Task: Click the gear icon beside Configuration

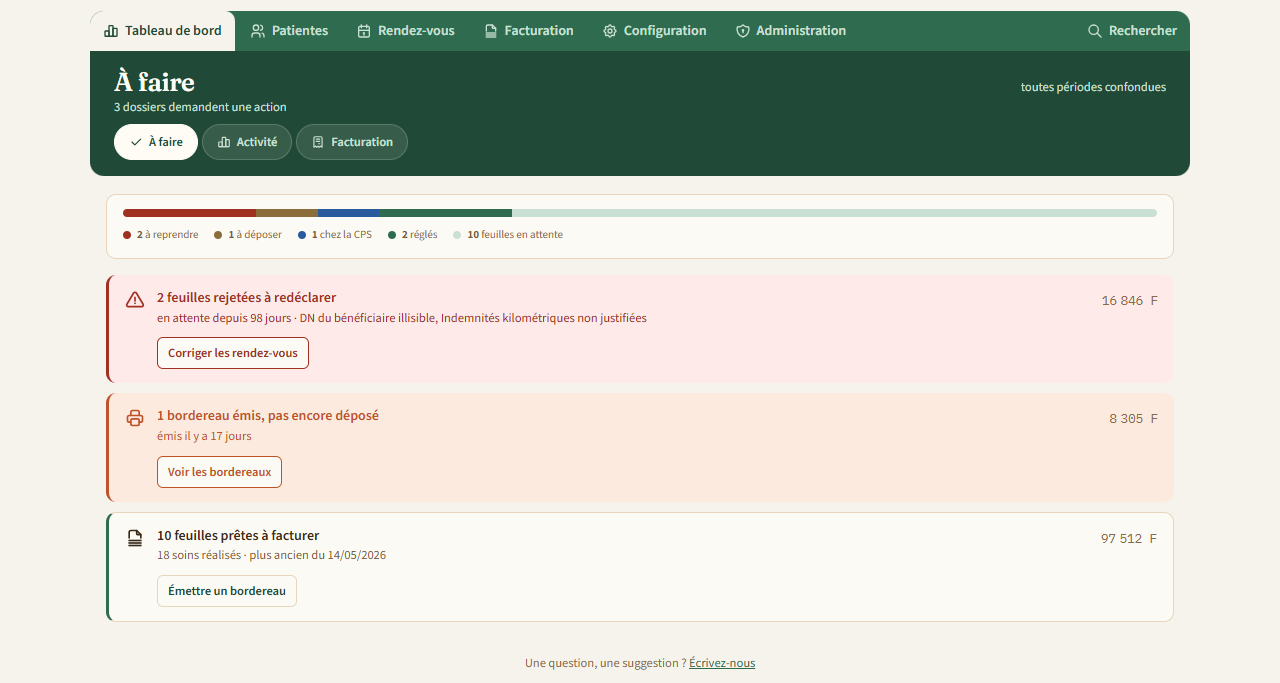Action: (610, 31)
